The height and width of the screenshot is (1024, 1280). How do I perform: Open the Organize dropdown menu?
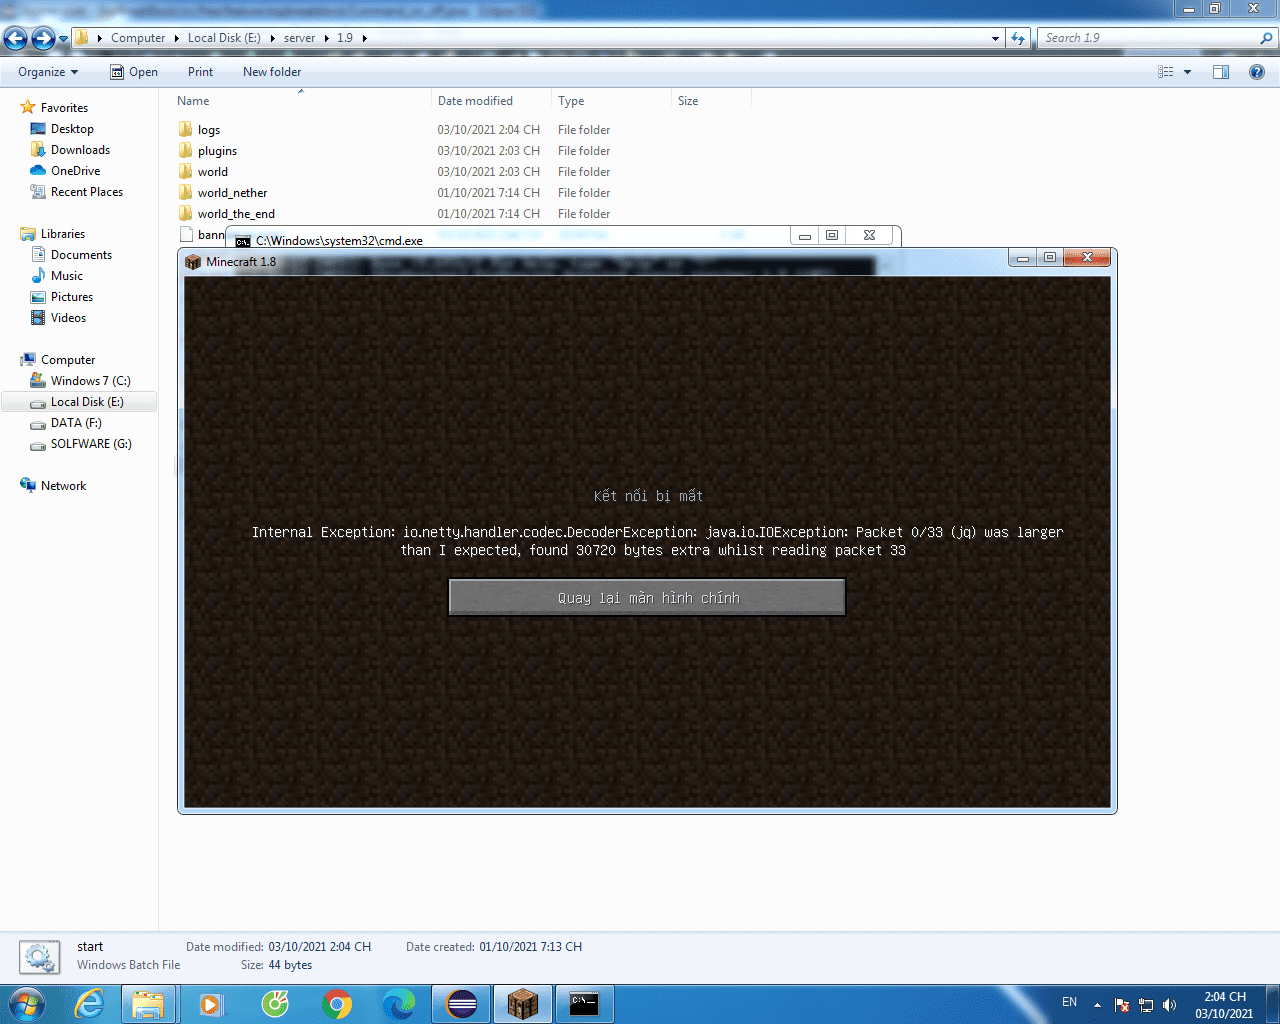tap(48, 72)
